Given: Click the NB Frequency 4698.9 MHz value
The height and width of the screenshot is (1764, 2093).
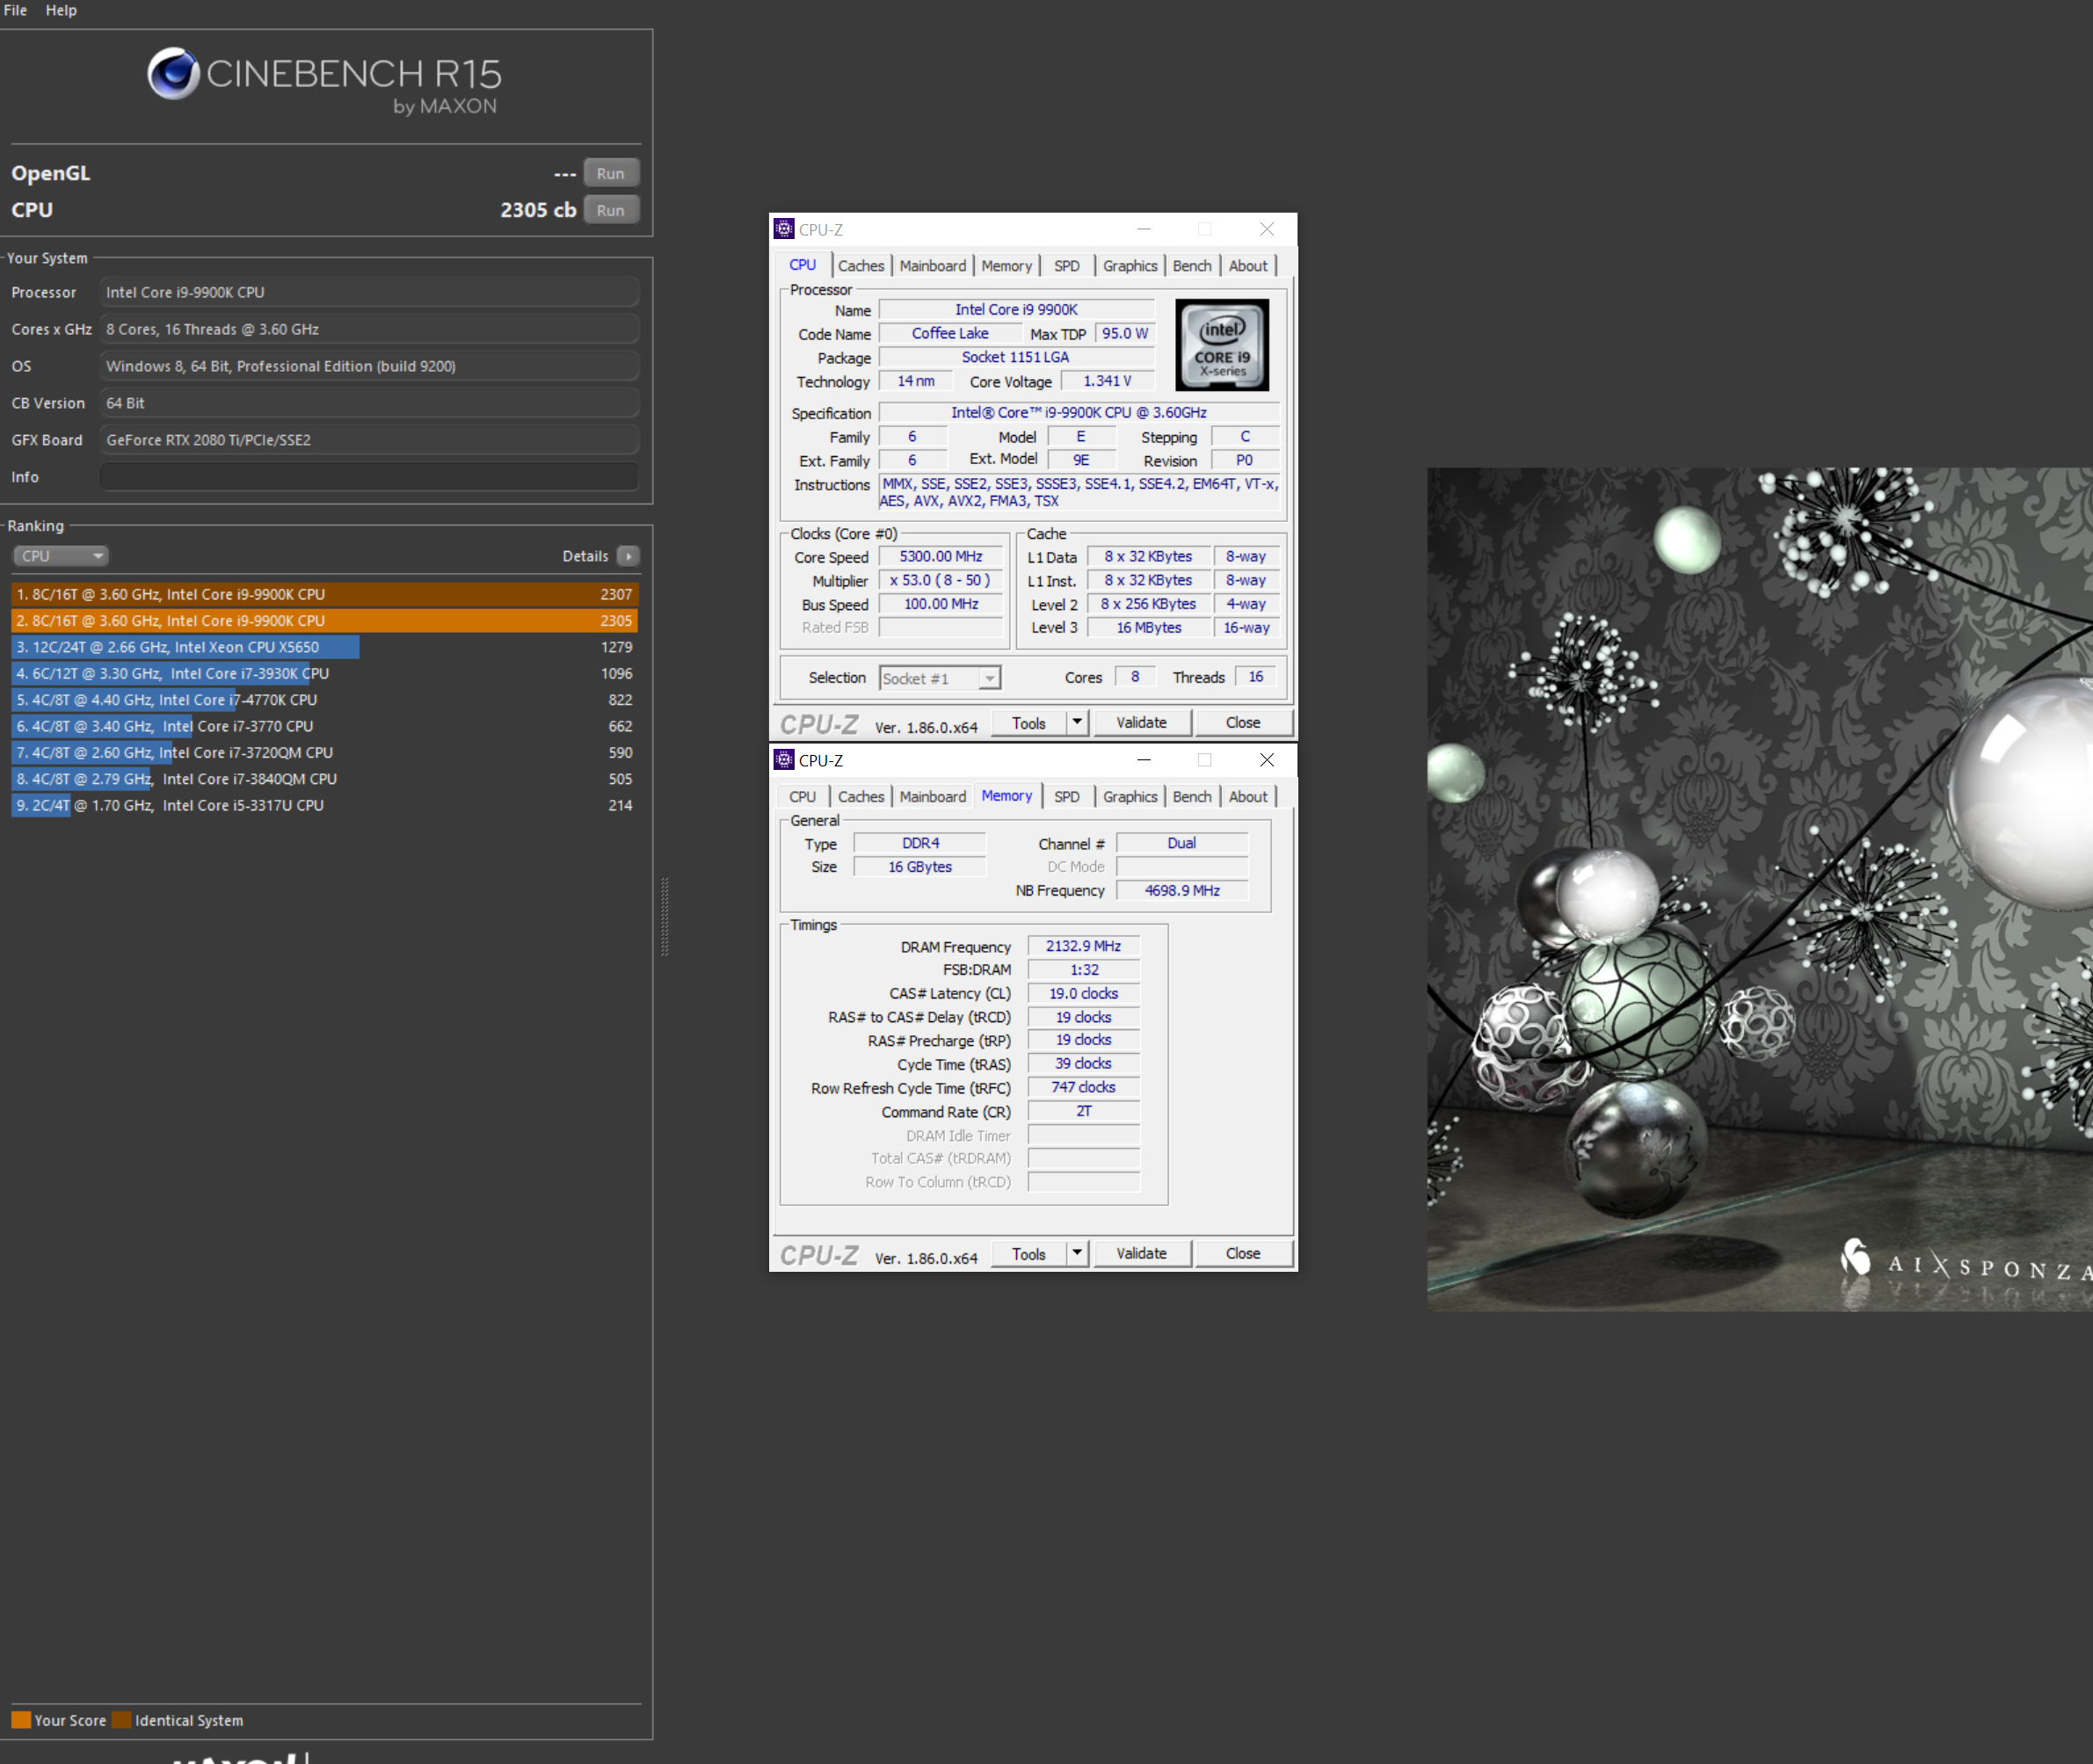Looking at the screenshot, I should 1183,890.
